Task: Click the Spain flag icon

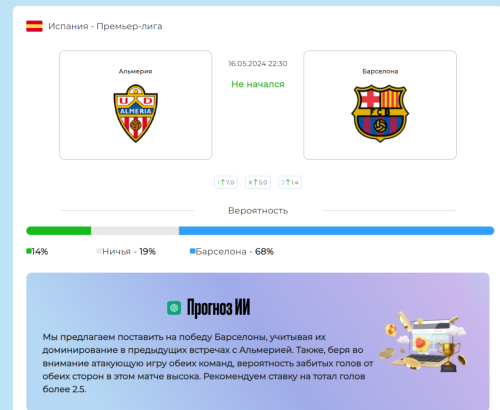Action: [x=34, y=26]
